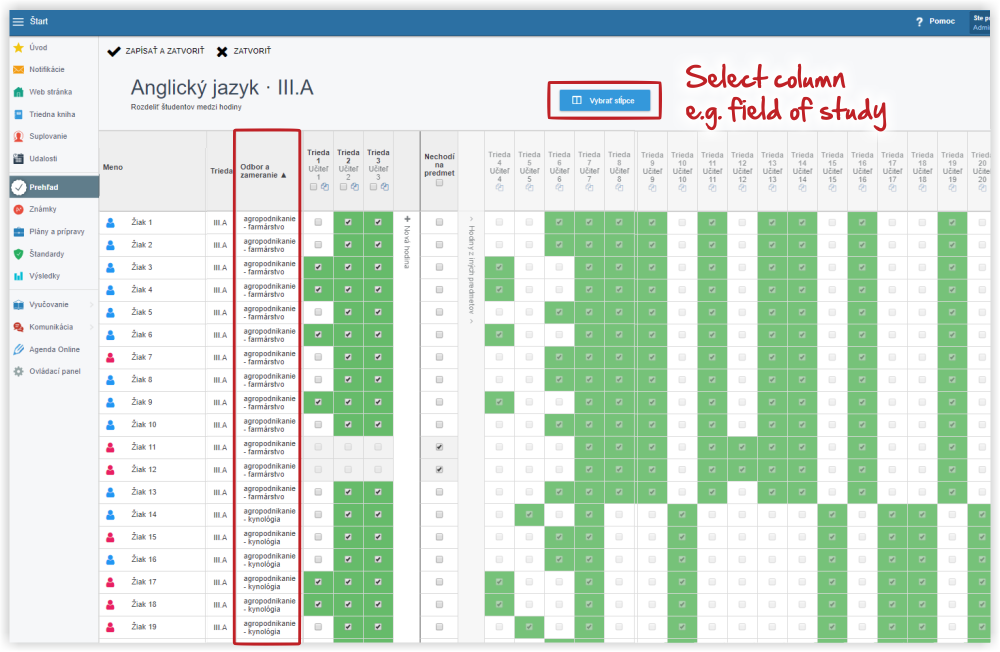This screenshot has height=652, width=1000.
Task: Click copy icon under Trieda 1 header
Action: point(325,187)
